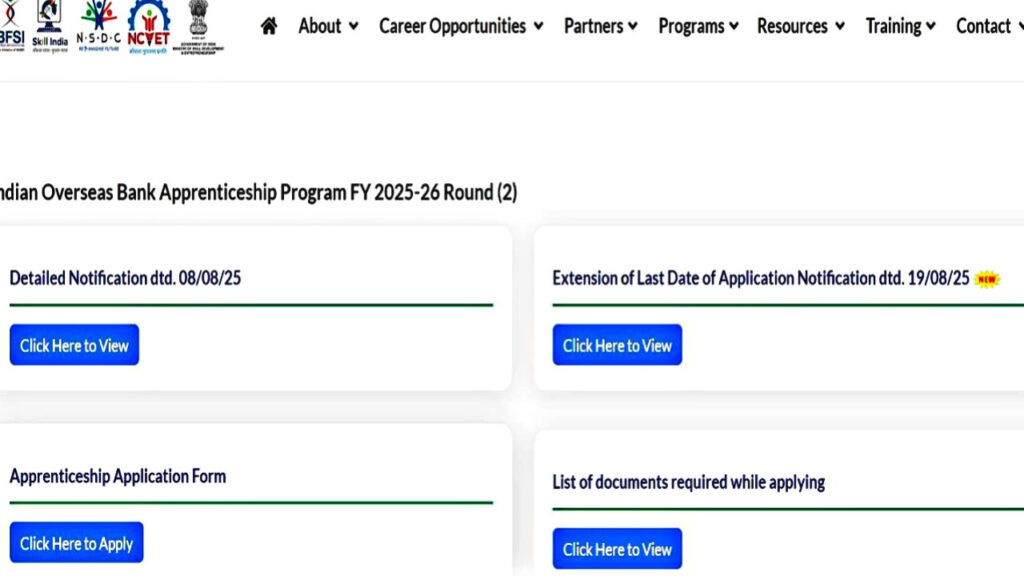1024x576 pixels.
Task: Click the NCVET logo
Action: coord(149,26)
